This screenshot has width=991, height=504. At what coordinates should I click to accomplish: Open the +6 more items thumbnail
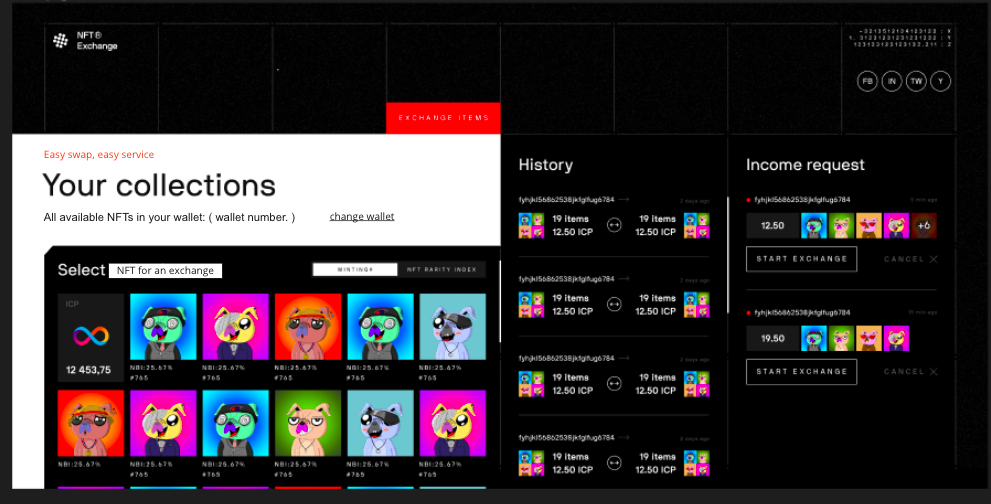point(924,226)
